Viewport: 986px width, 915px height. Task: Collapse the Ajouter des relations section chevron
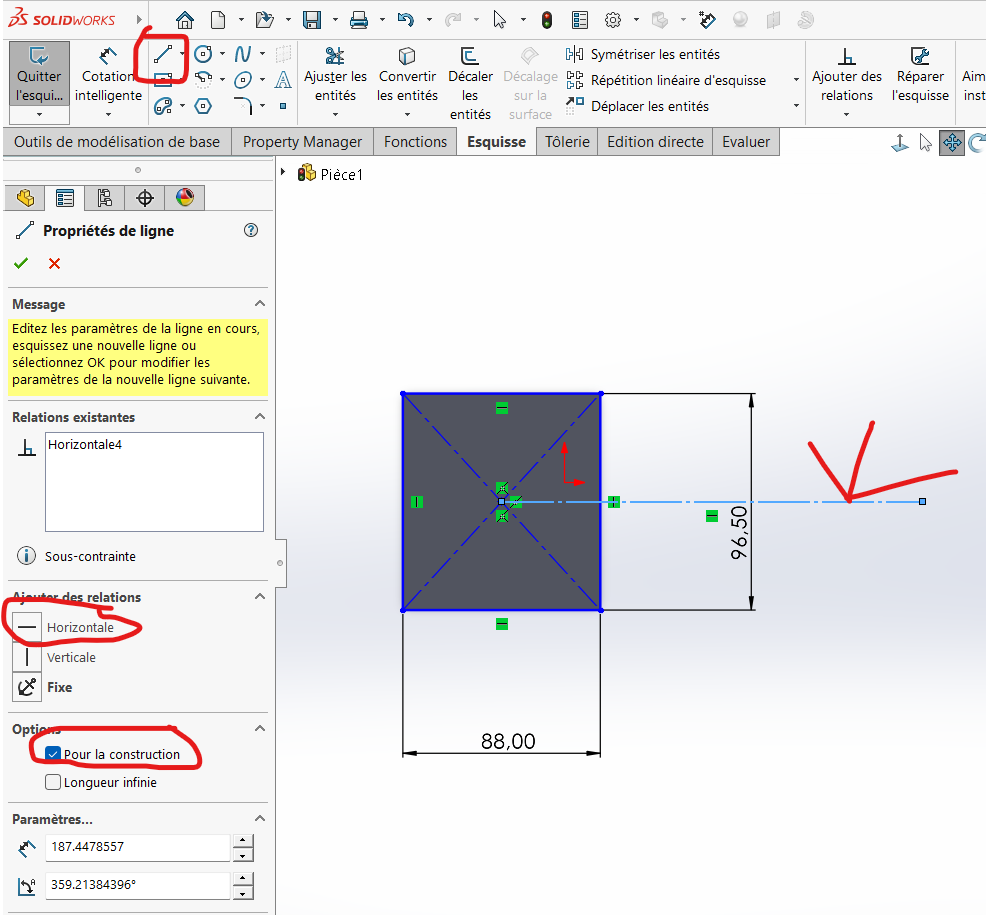(260, 597)
